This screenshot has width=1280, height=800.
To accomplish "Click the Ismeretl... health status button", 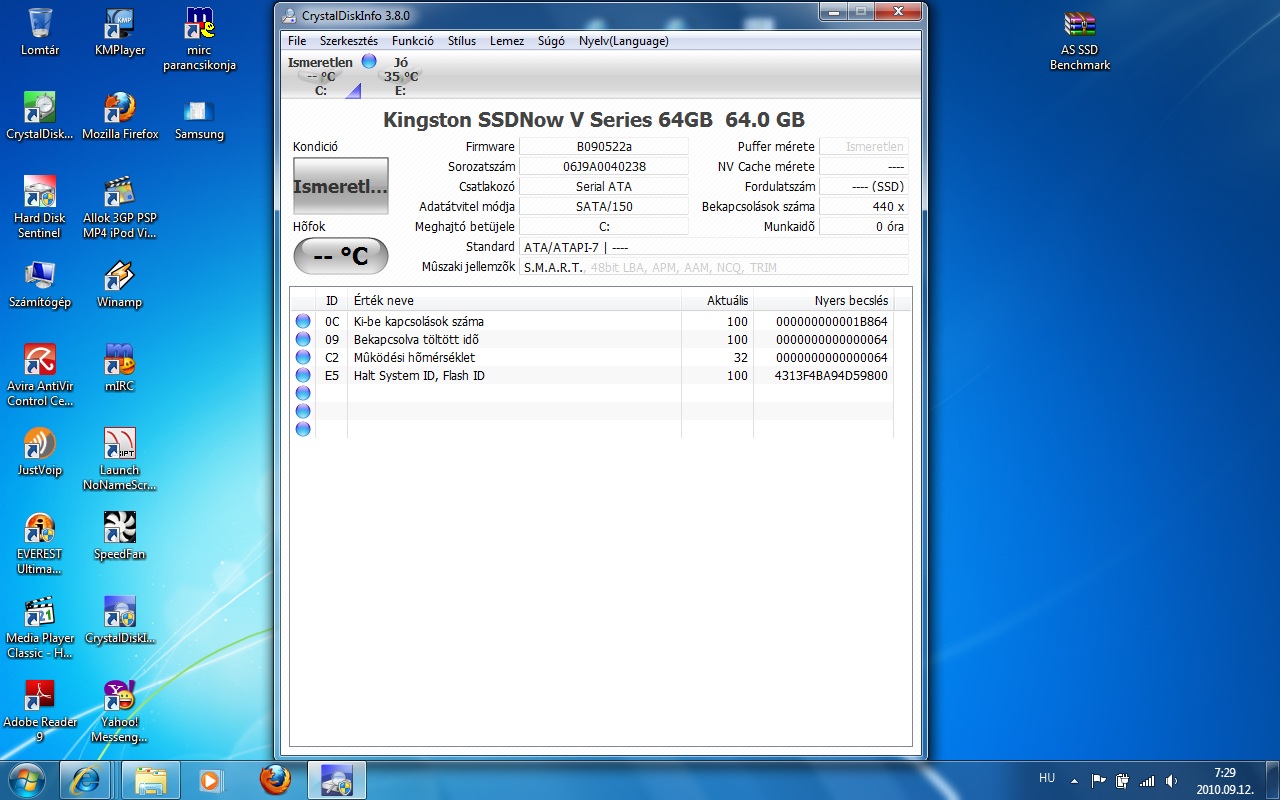I will (x=340, y=186).
